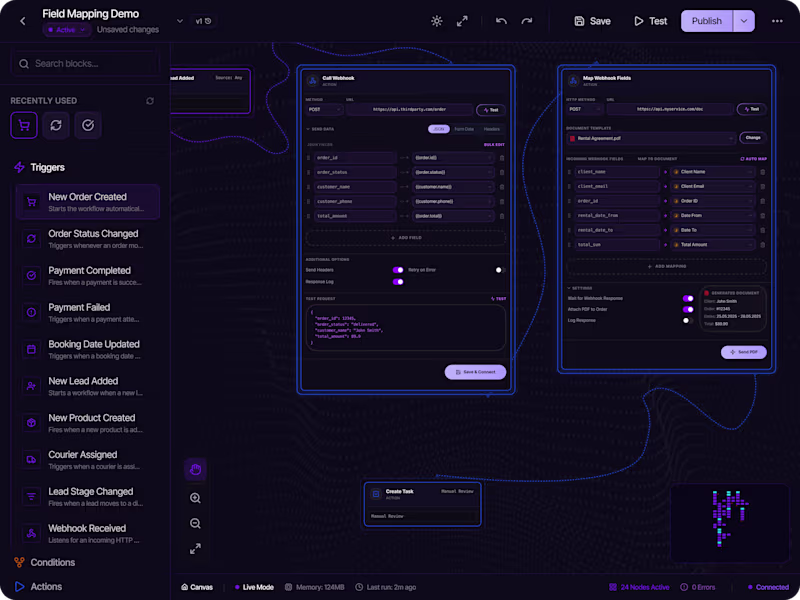Click Save & Connect in Call Webhook
Viewport: 800px width, 600px height.
pos(475,372)
